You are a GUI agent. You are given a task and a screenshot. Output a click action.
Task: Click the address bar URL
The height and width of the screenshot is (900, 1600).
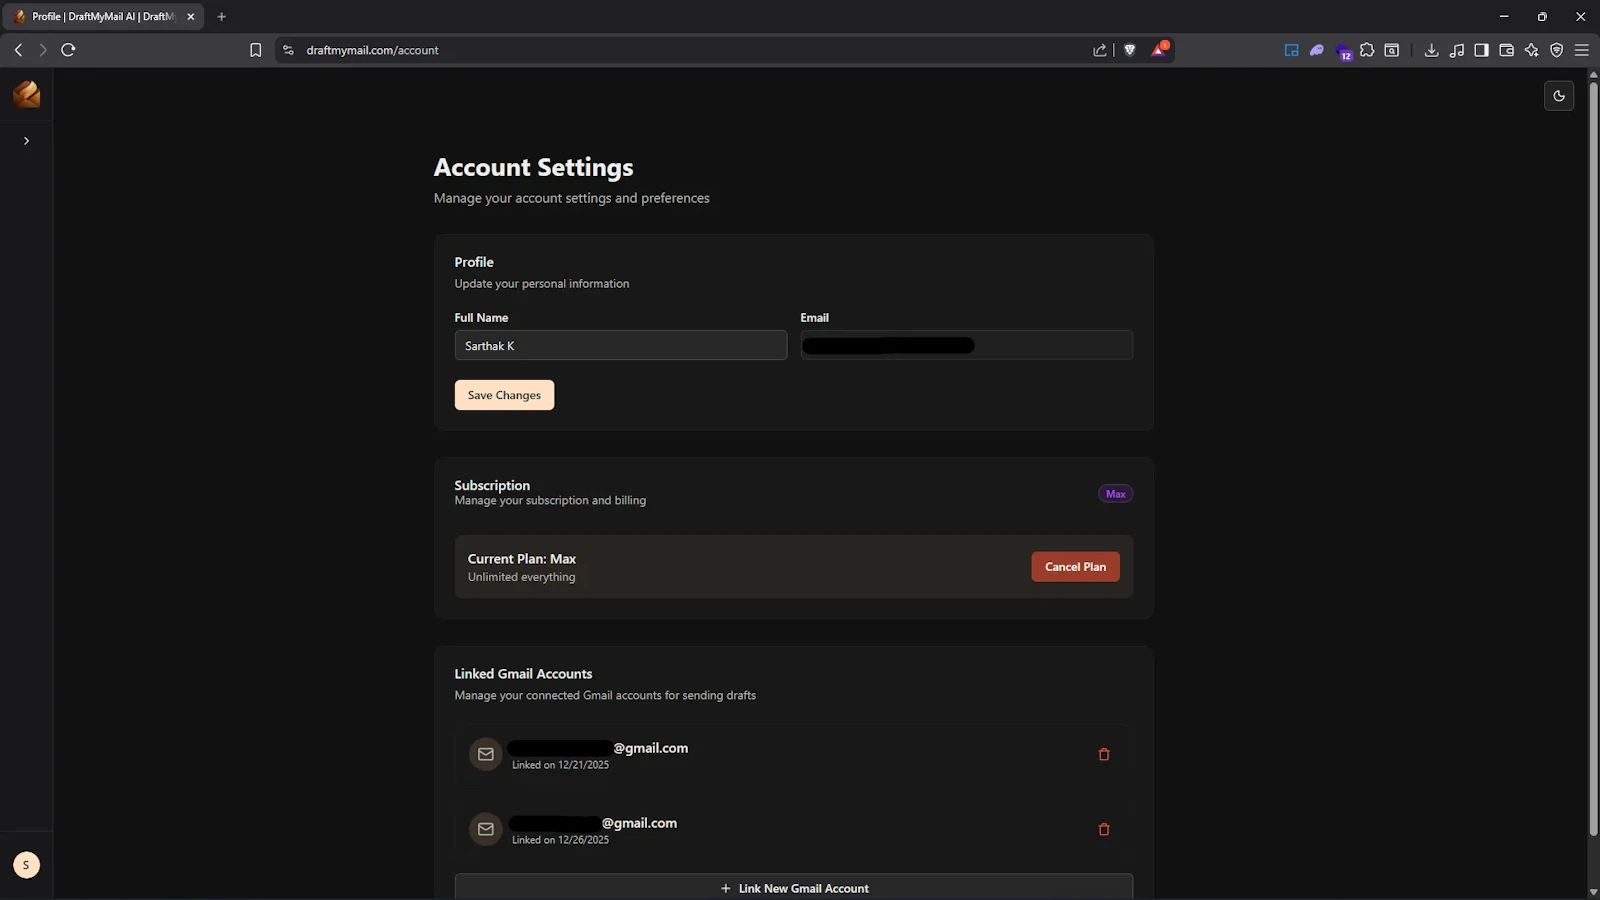[x=372, y=50]
